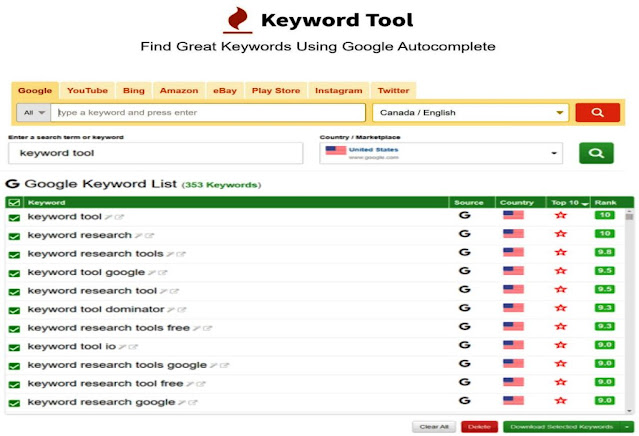Viewport: 639px width, 436px height.
Task: Switch to the Instagram tab
Action: tap(339, 90)
